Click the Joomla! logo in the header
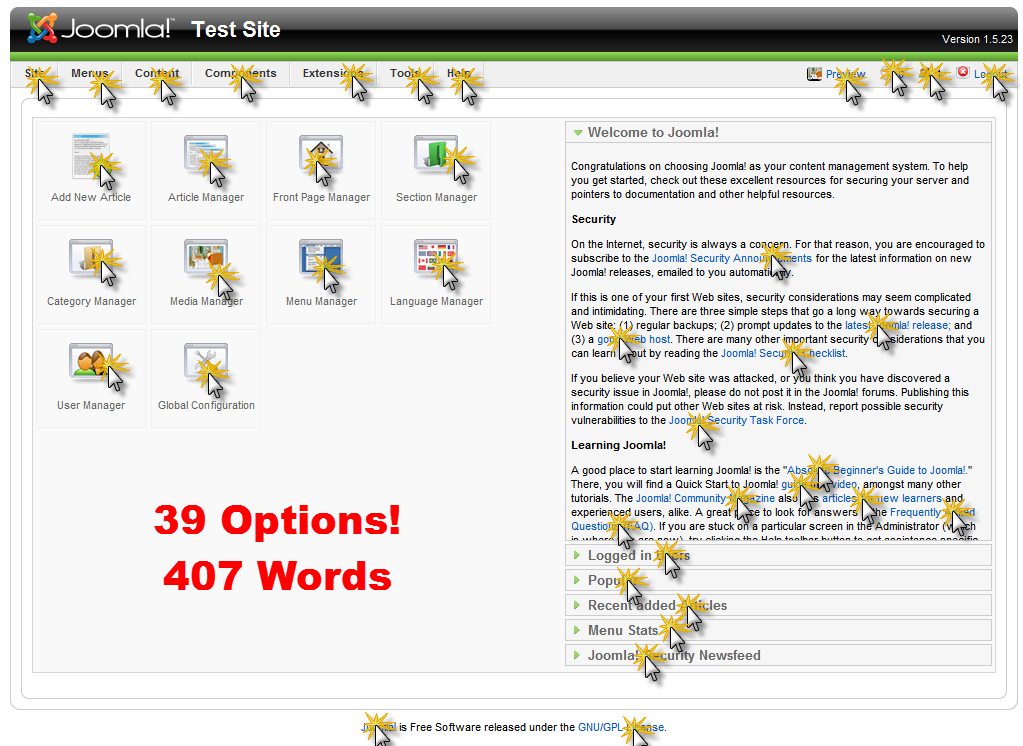This screenshot has width=1023, height=746. (x=100, y=29)
